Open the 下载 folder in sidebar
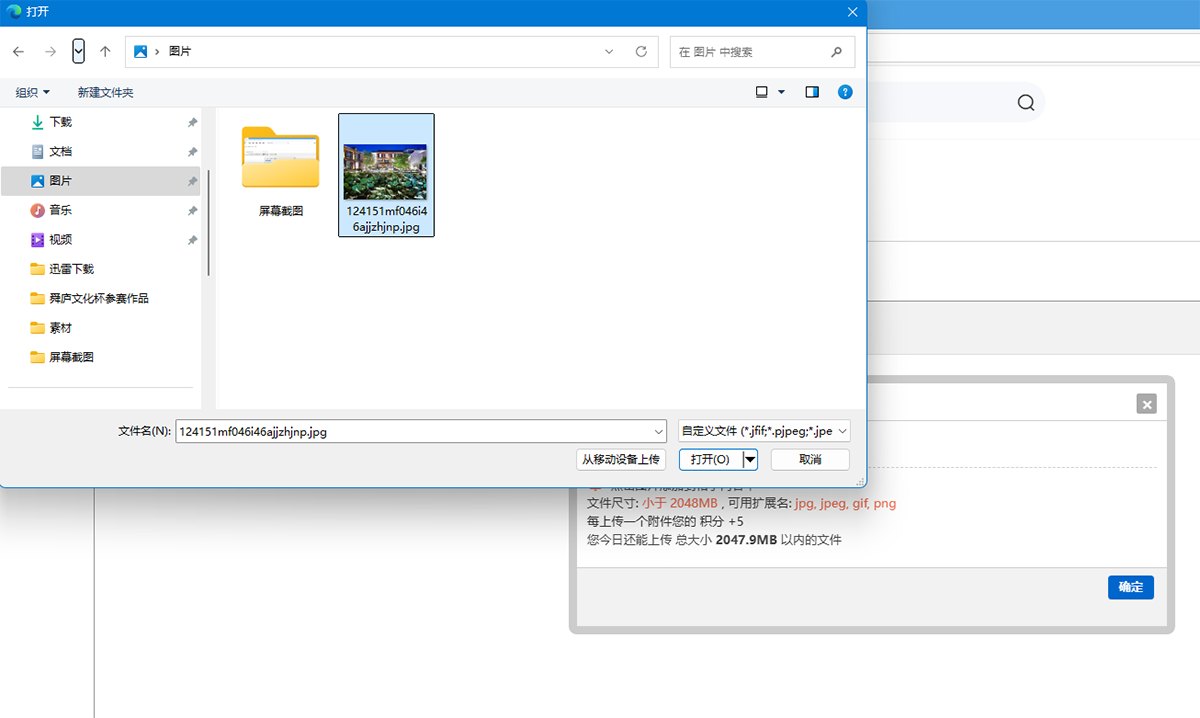Image resolution: width=1200 pixels, height=718 pixels. click(x=61, y=122)
